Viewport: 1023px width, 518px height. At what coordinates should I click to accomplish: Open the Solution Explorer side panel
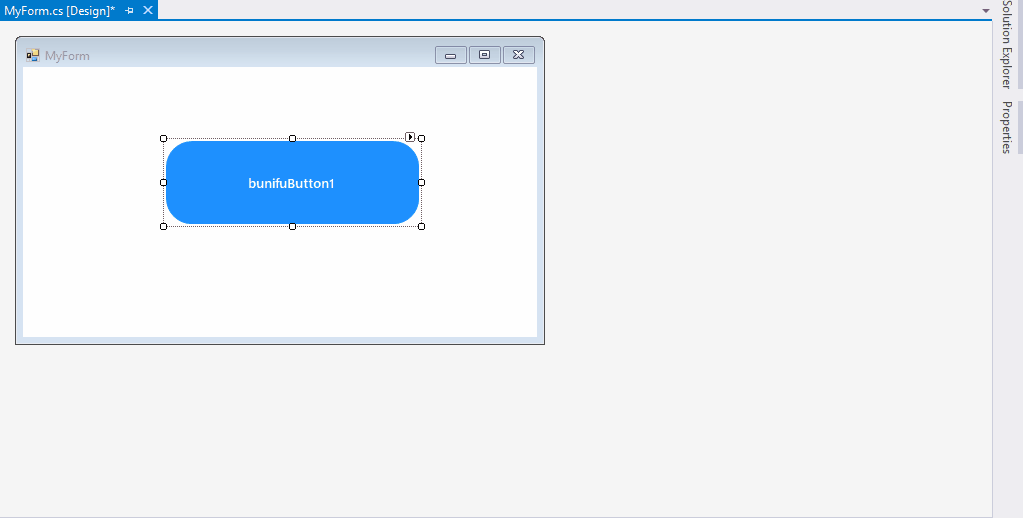[x=1007, y=44]
